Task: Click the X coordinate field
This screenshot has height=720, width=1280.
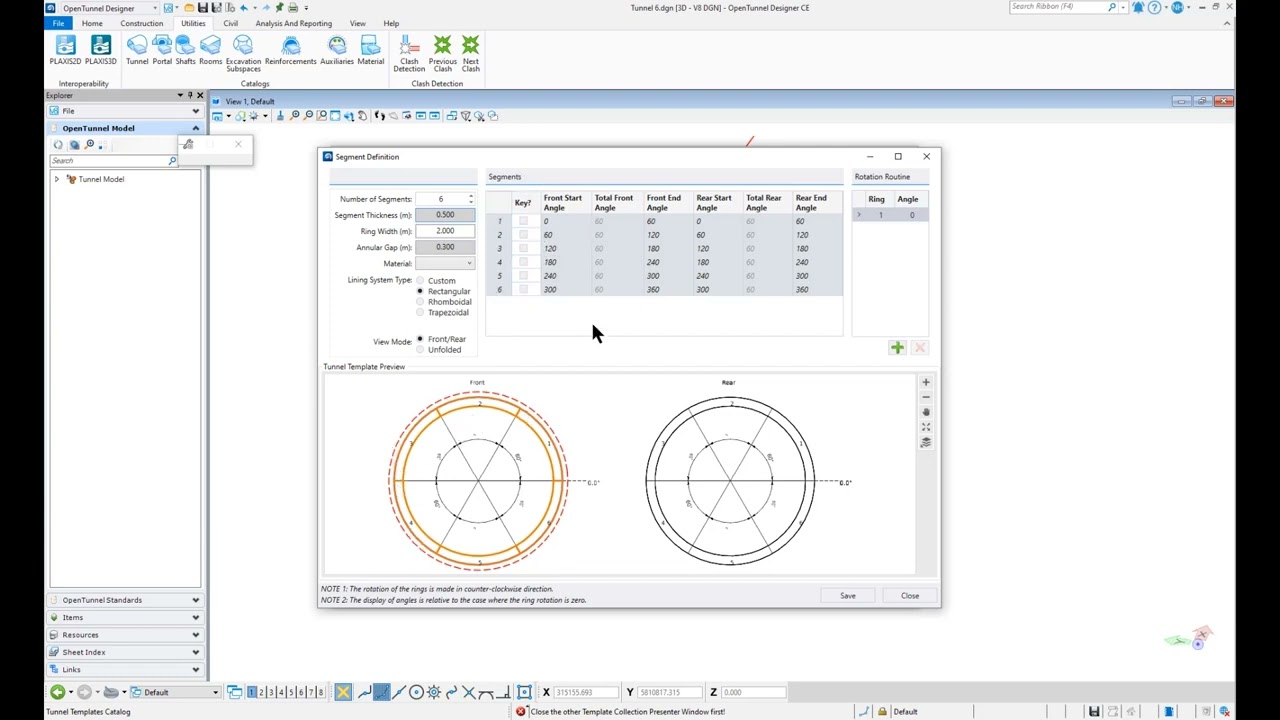Action: (585, 692)
